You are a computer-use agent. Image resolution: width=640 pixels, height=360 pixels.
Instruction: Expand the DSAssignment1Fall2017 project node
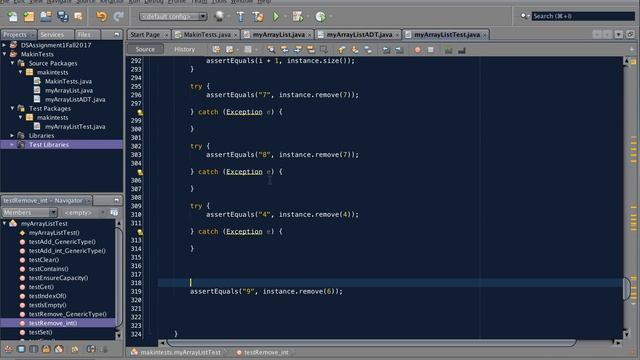pyautogui.click(x=4, y=45)
